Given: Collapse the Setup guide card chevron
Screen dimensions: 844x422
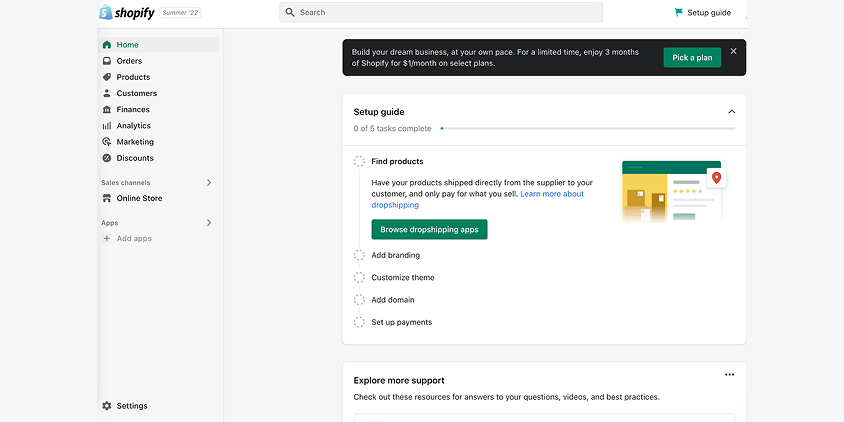Looking at the screenshot, I should (732, 111).
